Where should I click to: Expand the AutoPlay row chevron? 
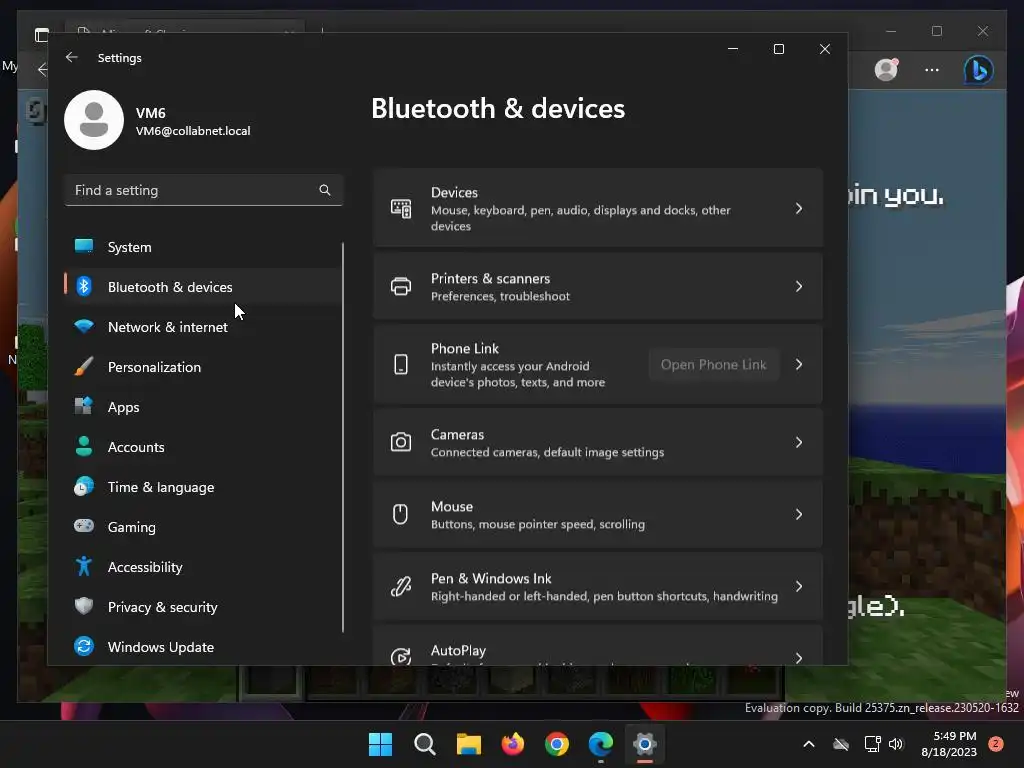[799, 657]
